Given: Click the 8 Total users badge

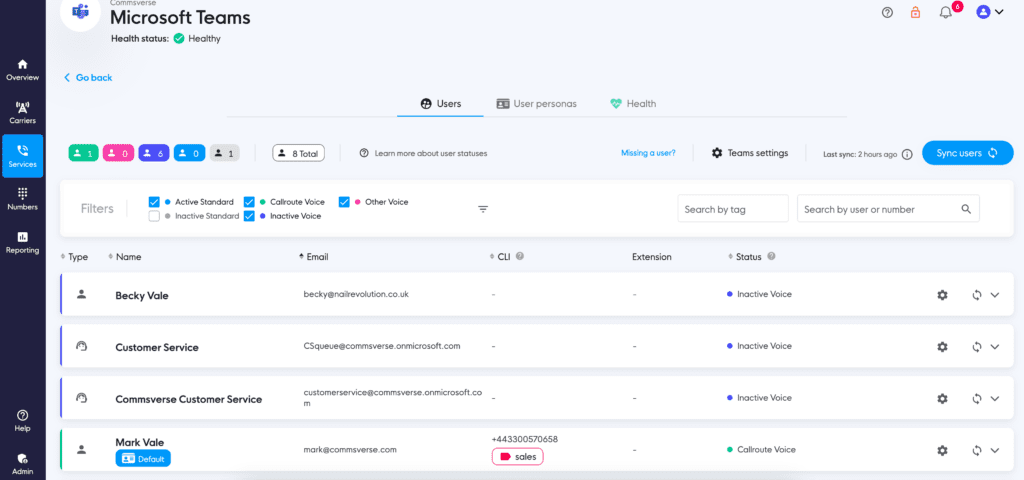Looking at the screenshot, I should pos(298,153).
